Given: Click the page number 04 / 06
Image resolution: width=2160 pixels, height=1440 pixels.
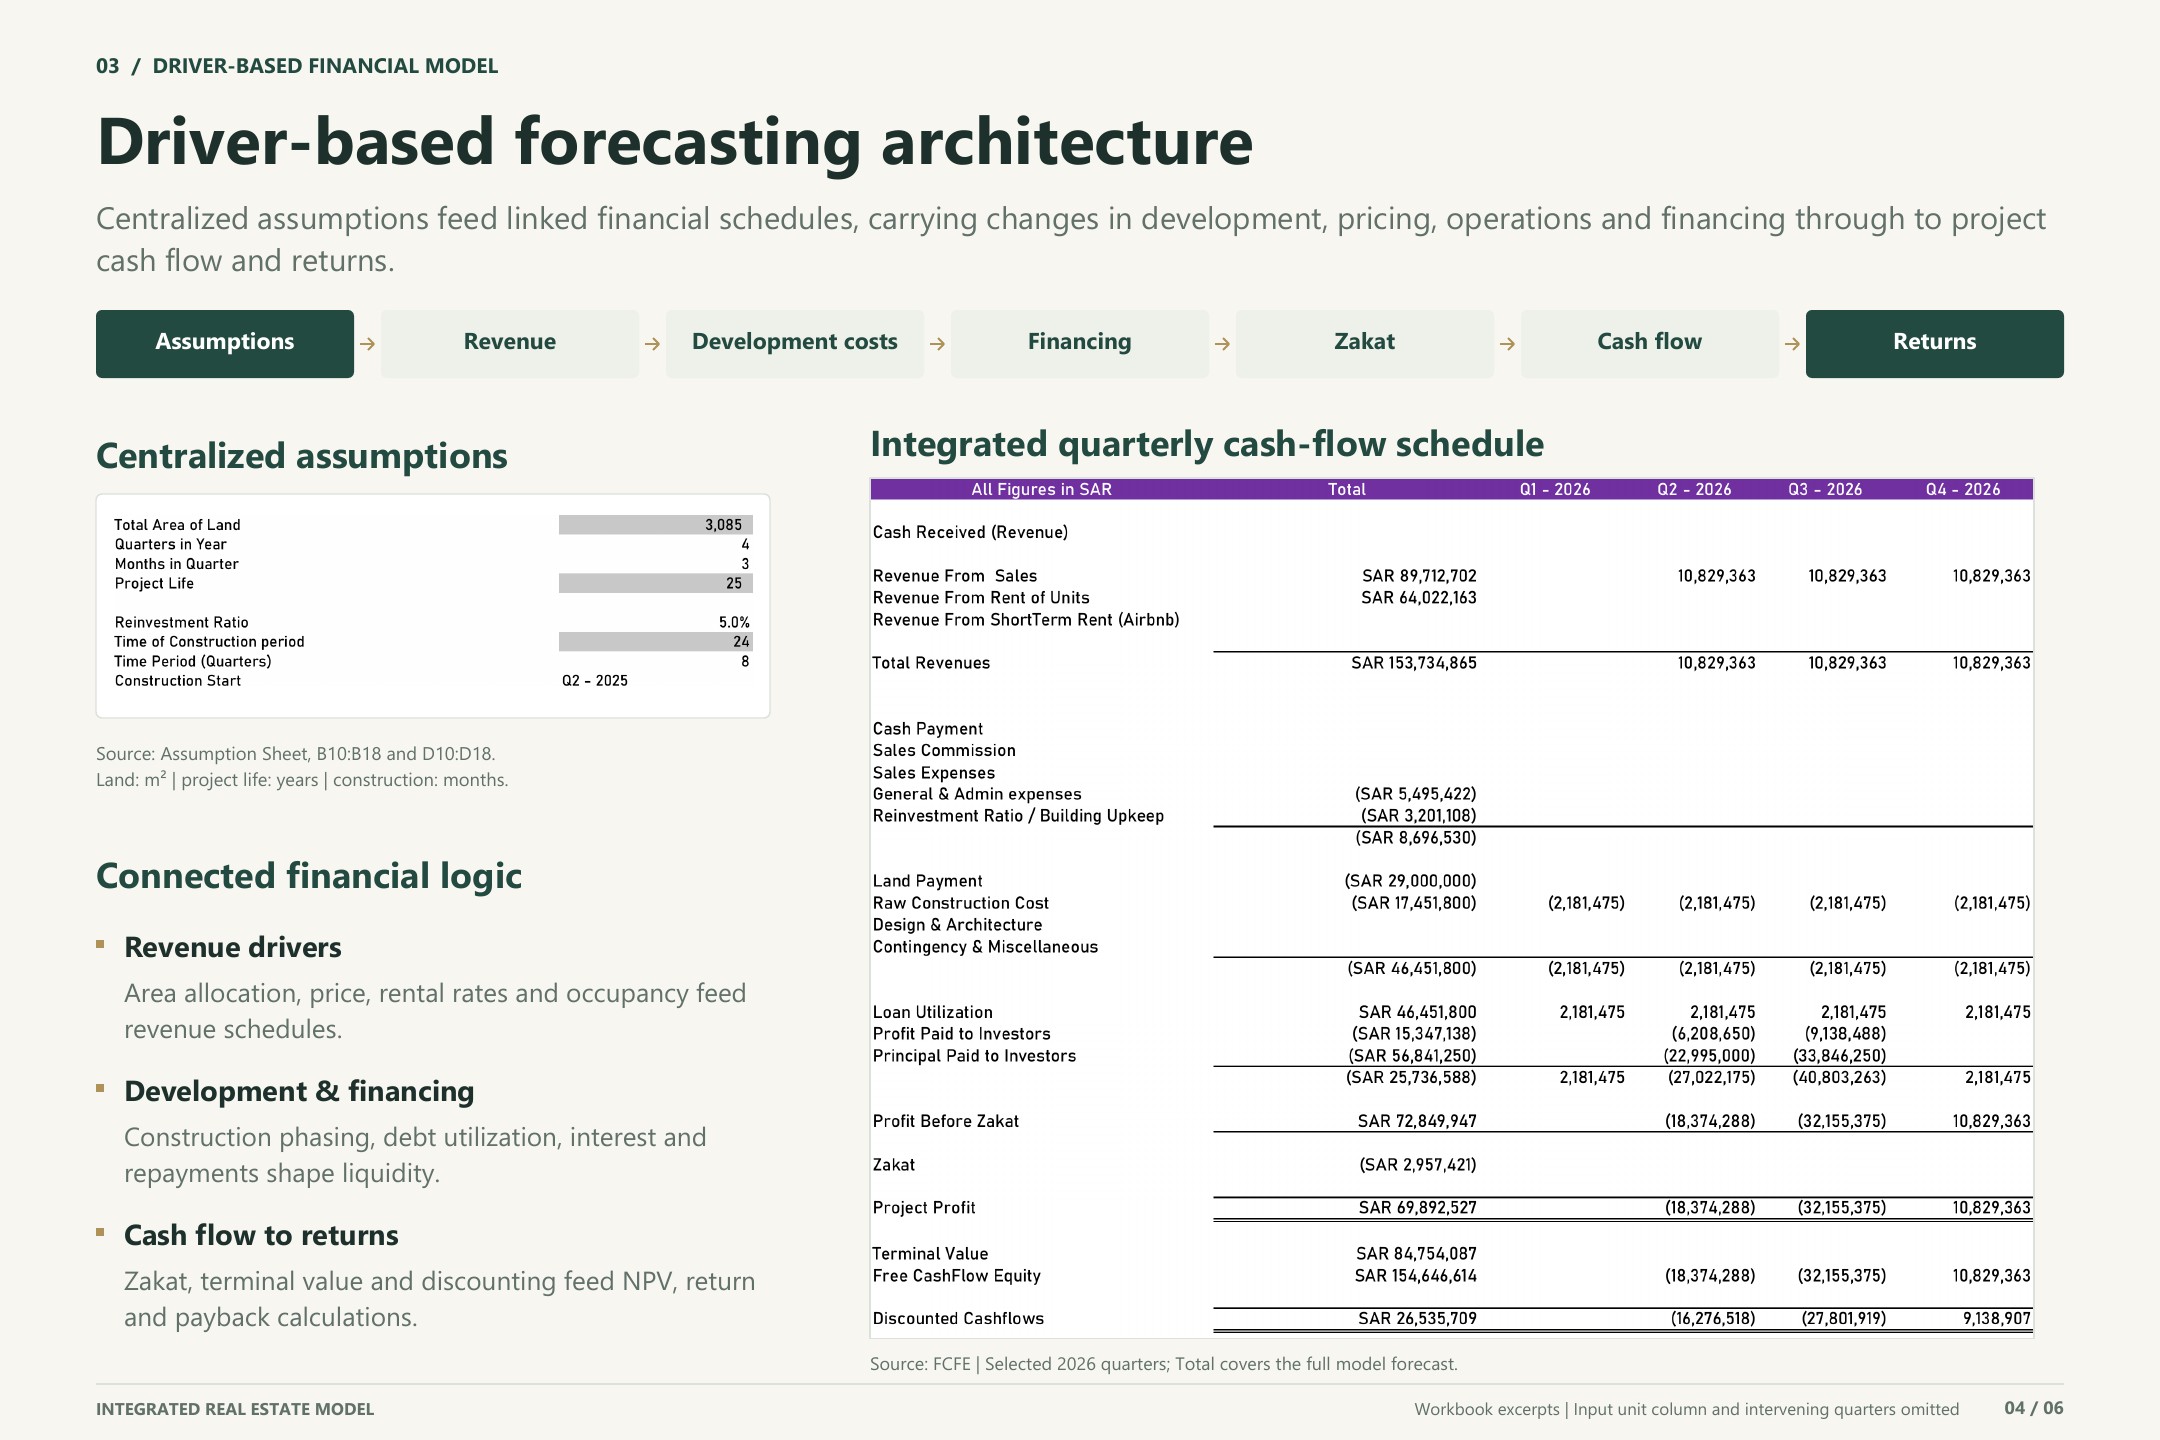Looking at the screenshot, I should (2034, 1408).
